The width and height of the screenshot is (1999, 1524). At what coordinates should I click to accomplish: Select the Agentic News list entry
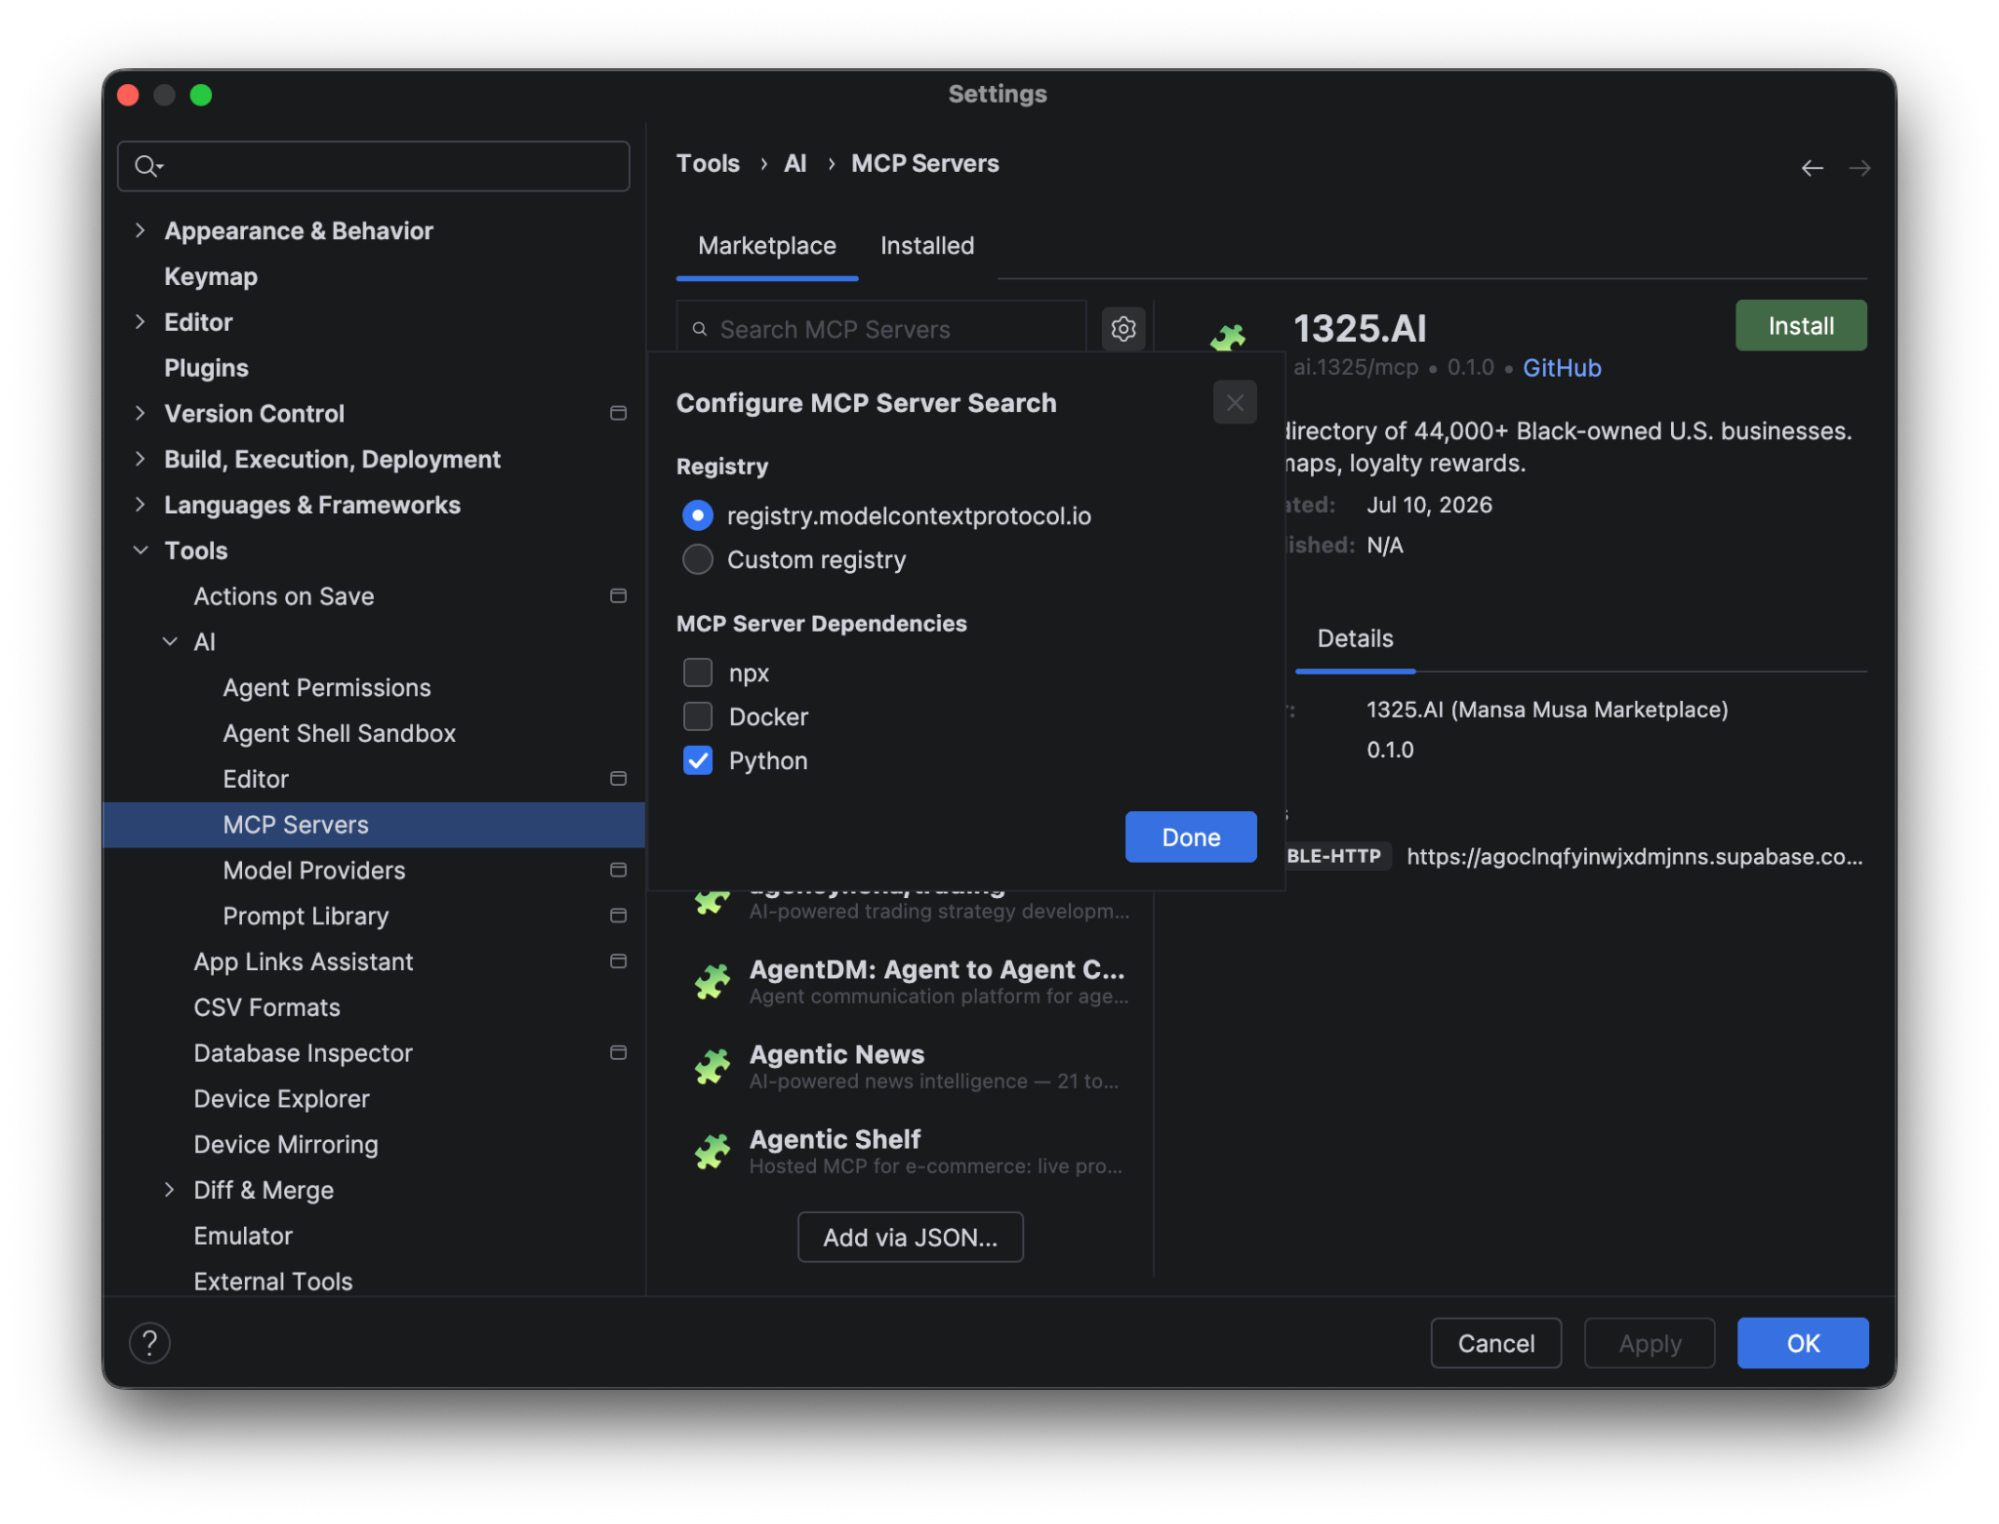(x=912, y=1066)
